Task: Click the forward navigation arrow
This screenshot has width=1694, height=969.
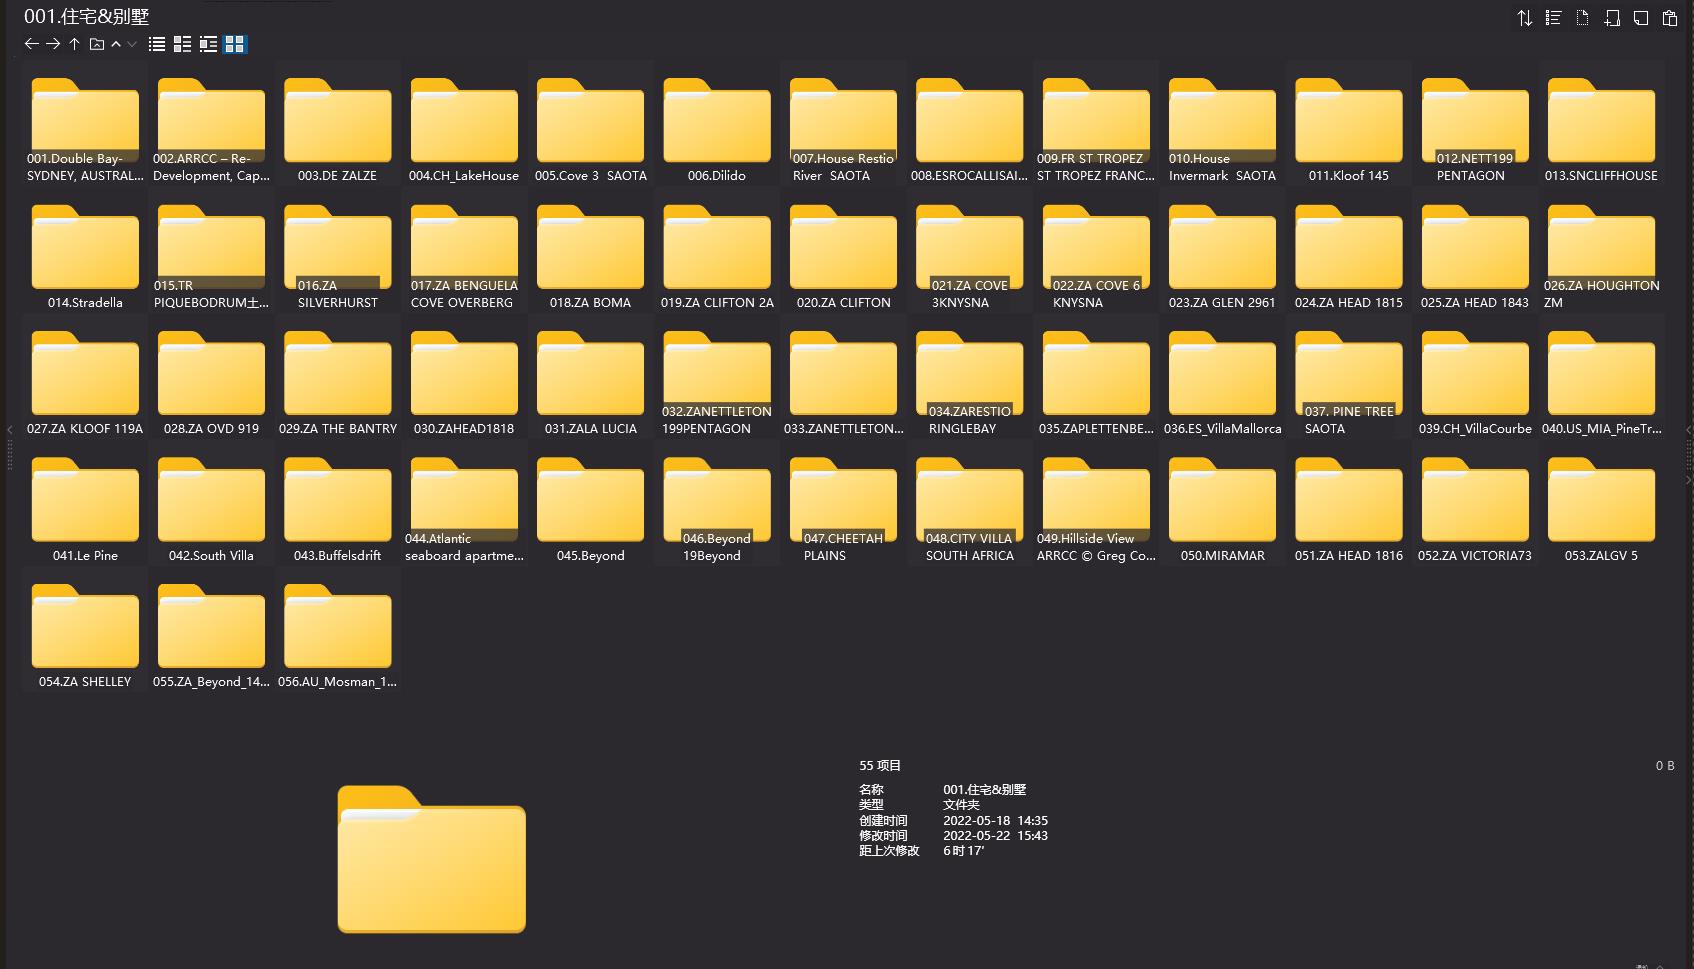Action: (53, 44)
